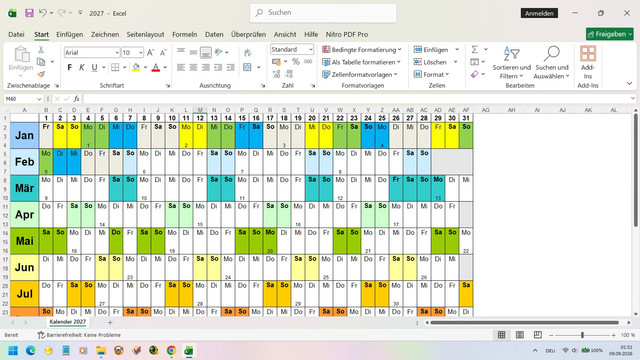640x360 pixels.
Task: Open the Datei menu tab
Action: click(16, 34)
